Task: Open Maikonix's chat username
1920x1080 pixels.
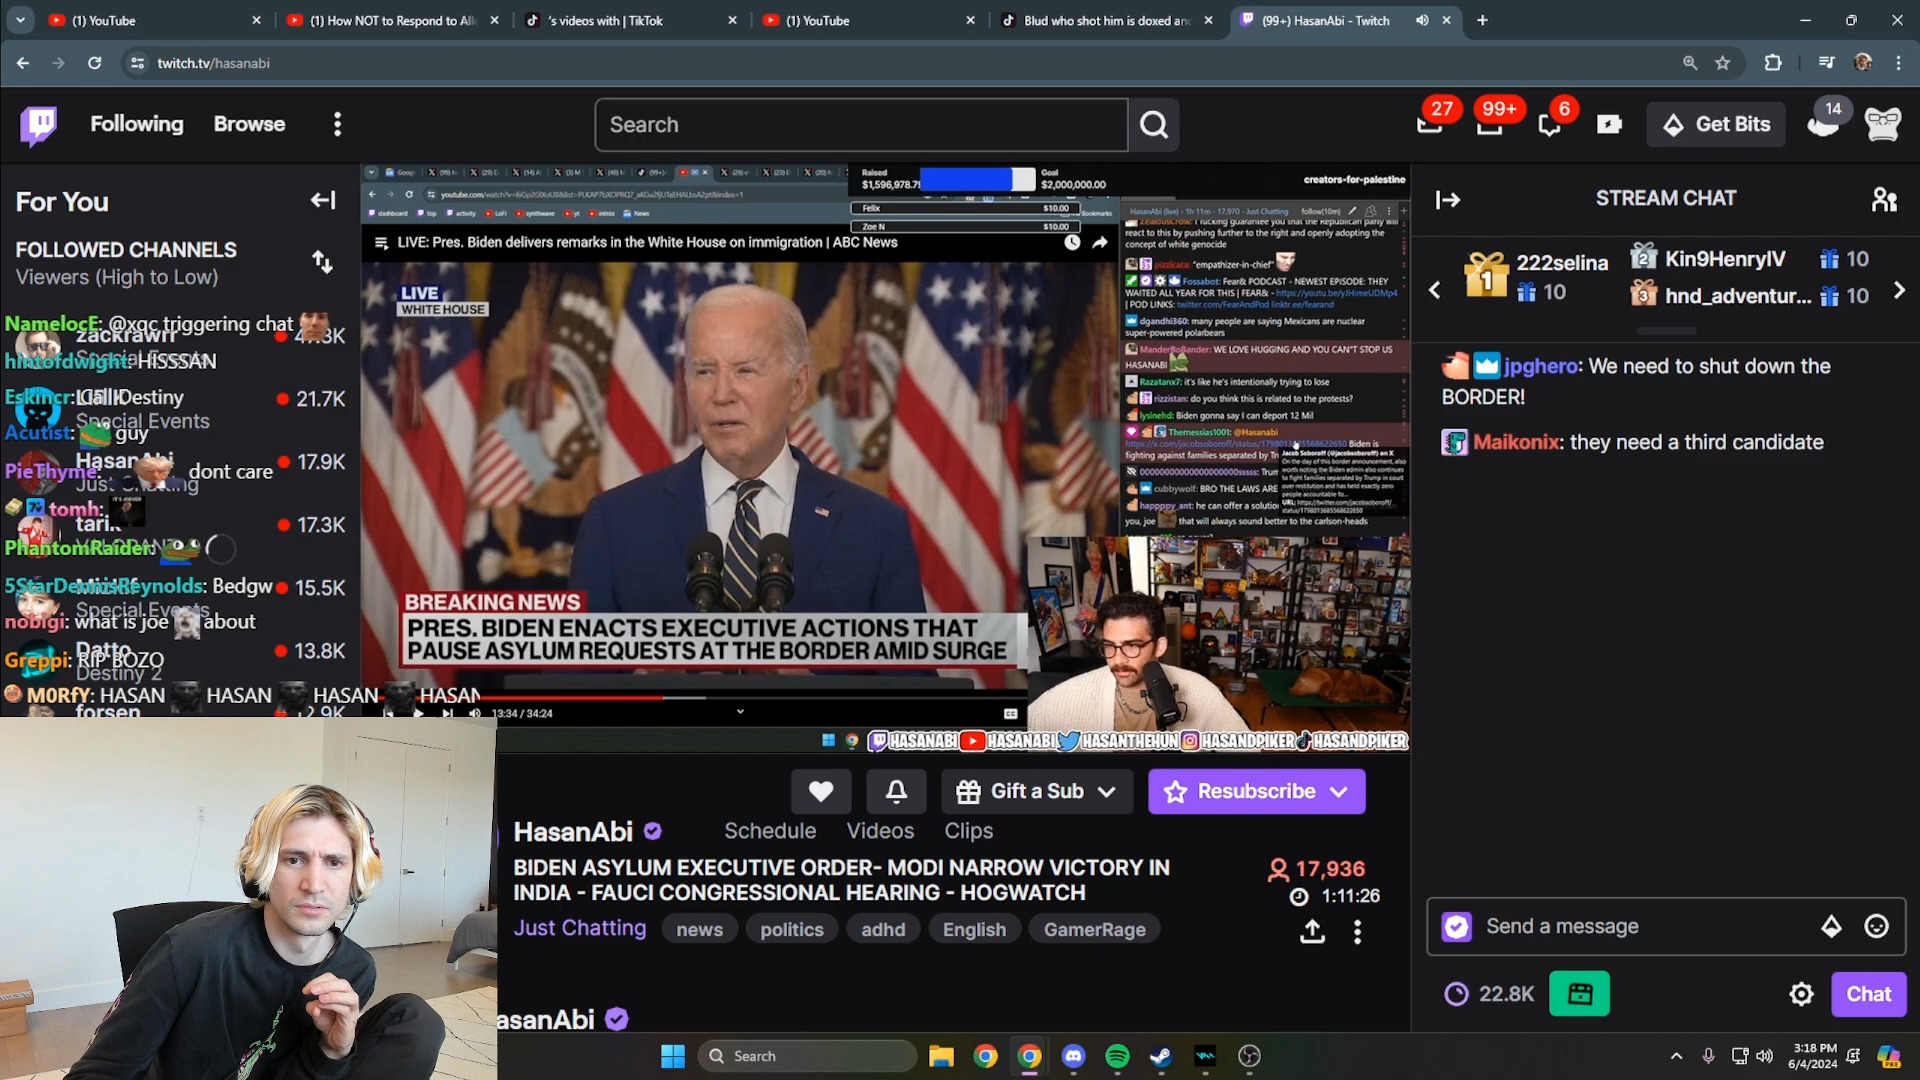Action: [1515, 442]
